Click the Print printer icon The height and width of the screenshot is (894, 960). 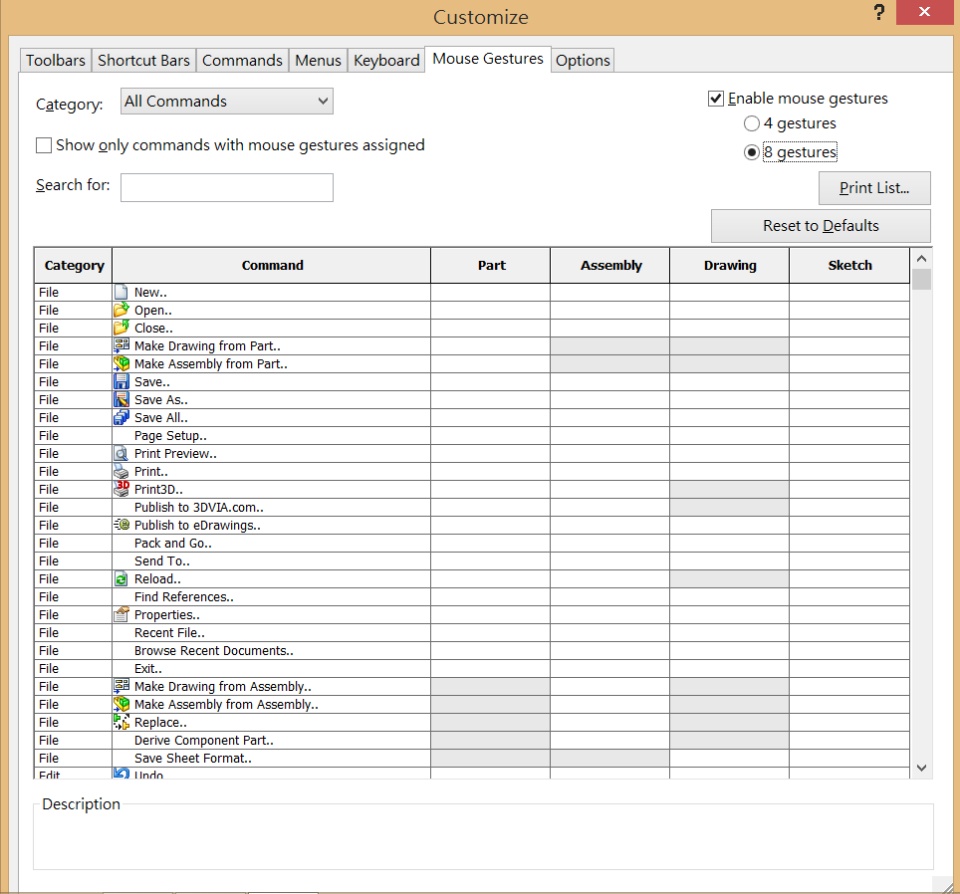click(x=121, y=471)
